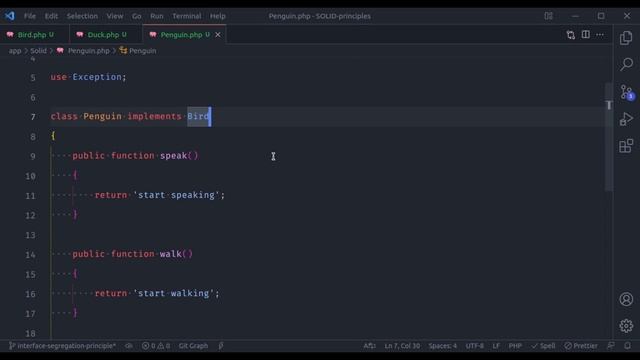Open the Search panel icon
640x360 pixels.
(626, 64)
